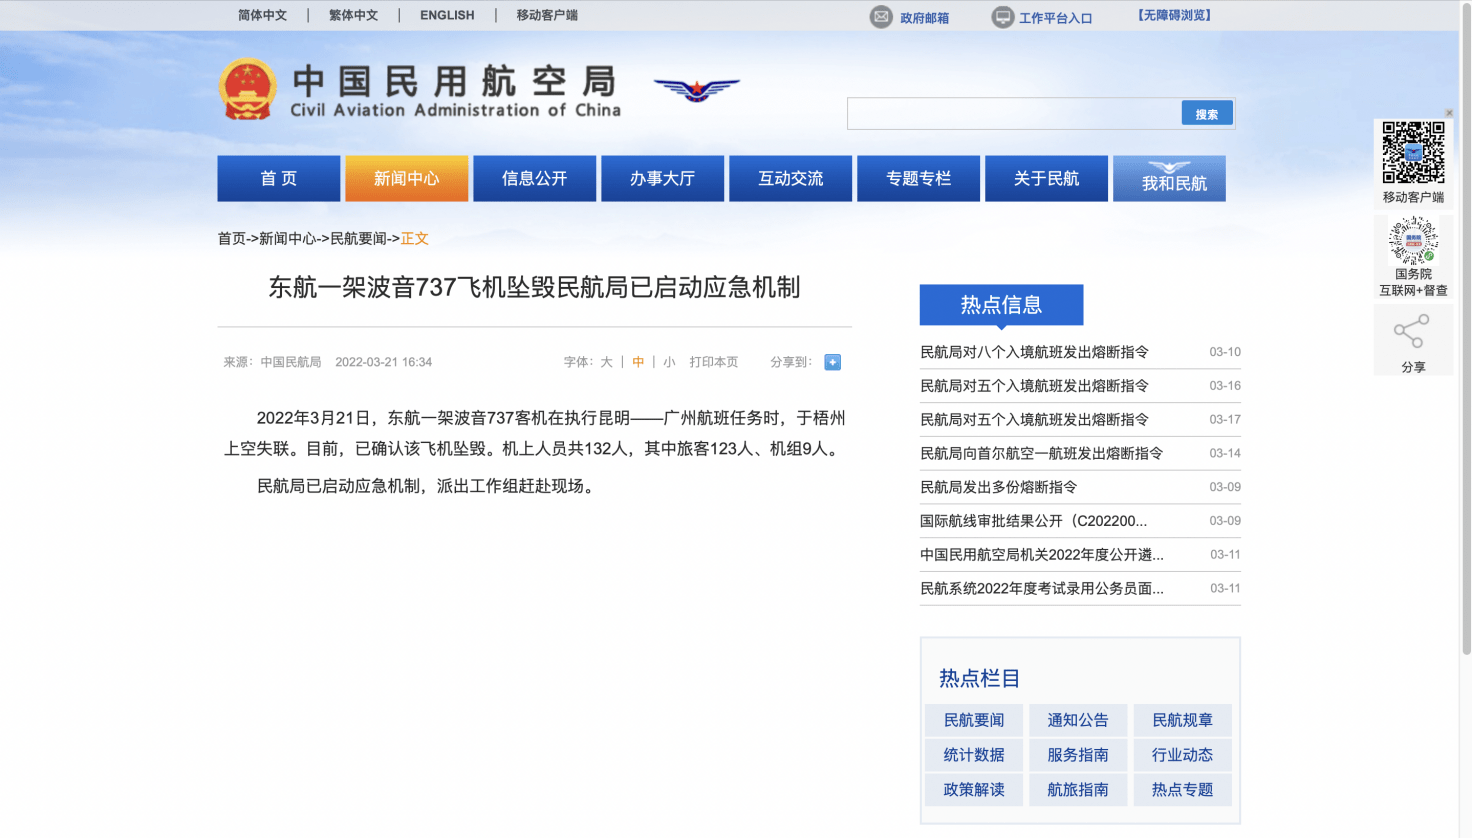The image size is (1472, 838).
Task: Click the 中国民用航空局 site title
Action: pyautogui.click(x=454, y=81)
